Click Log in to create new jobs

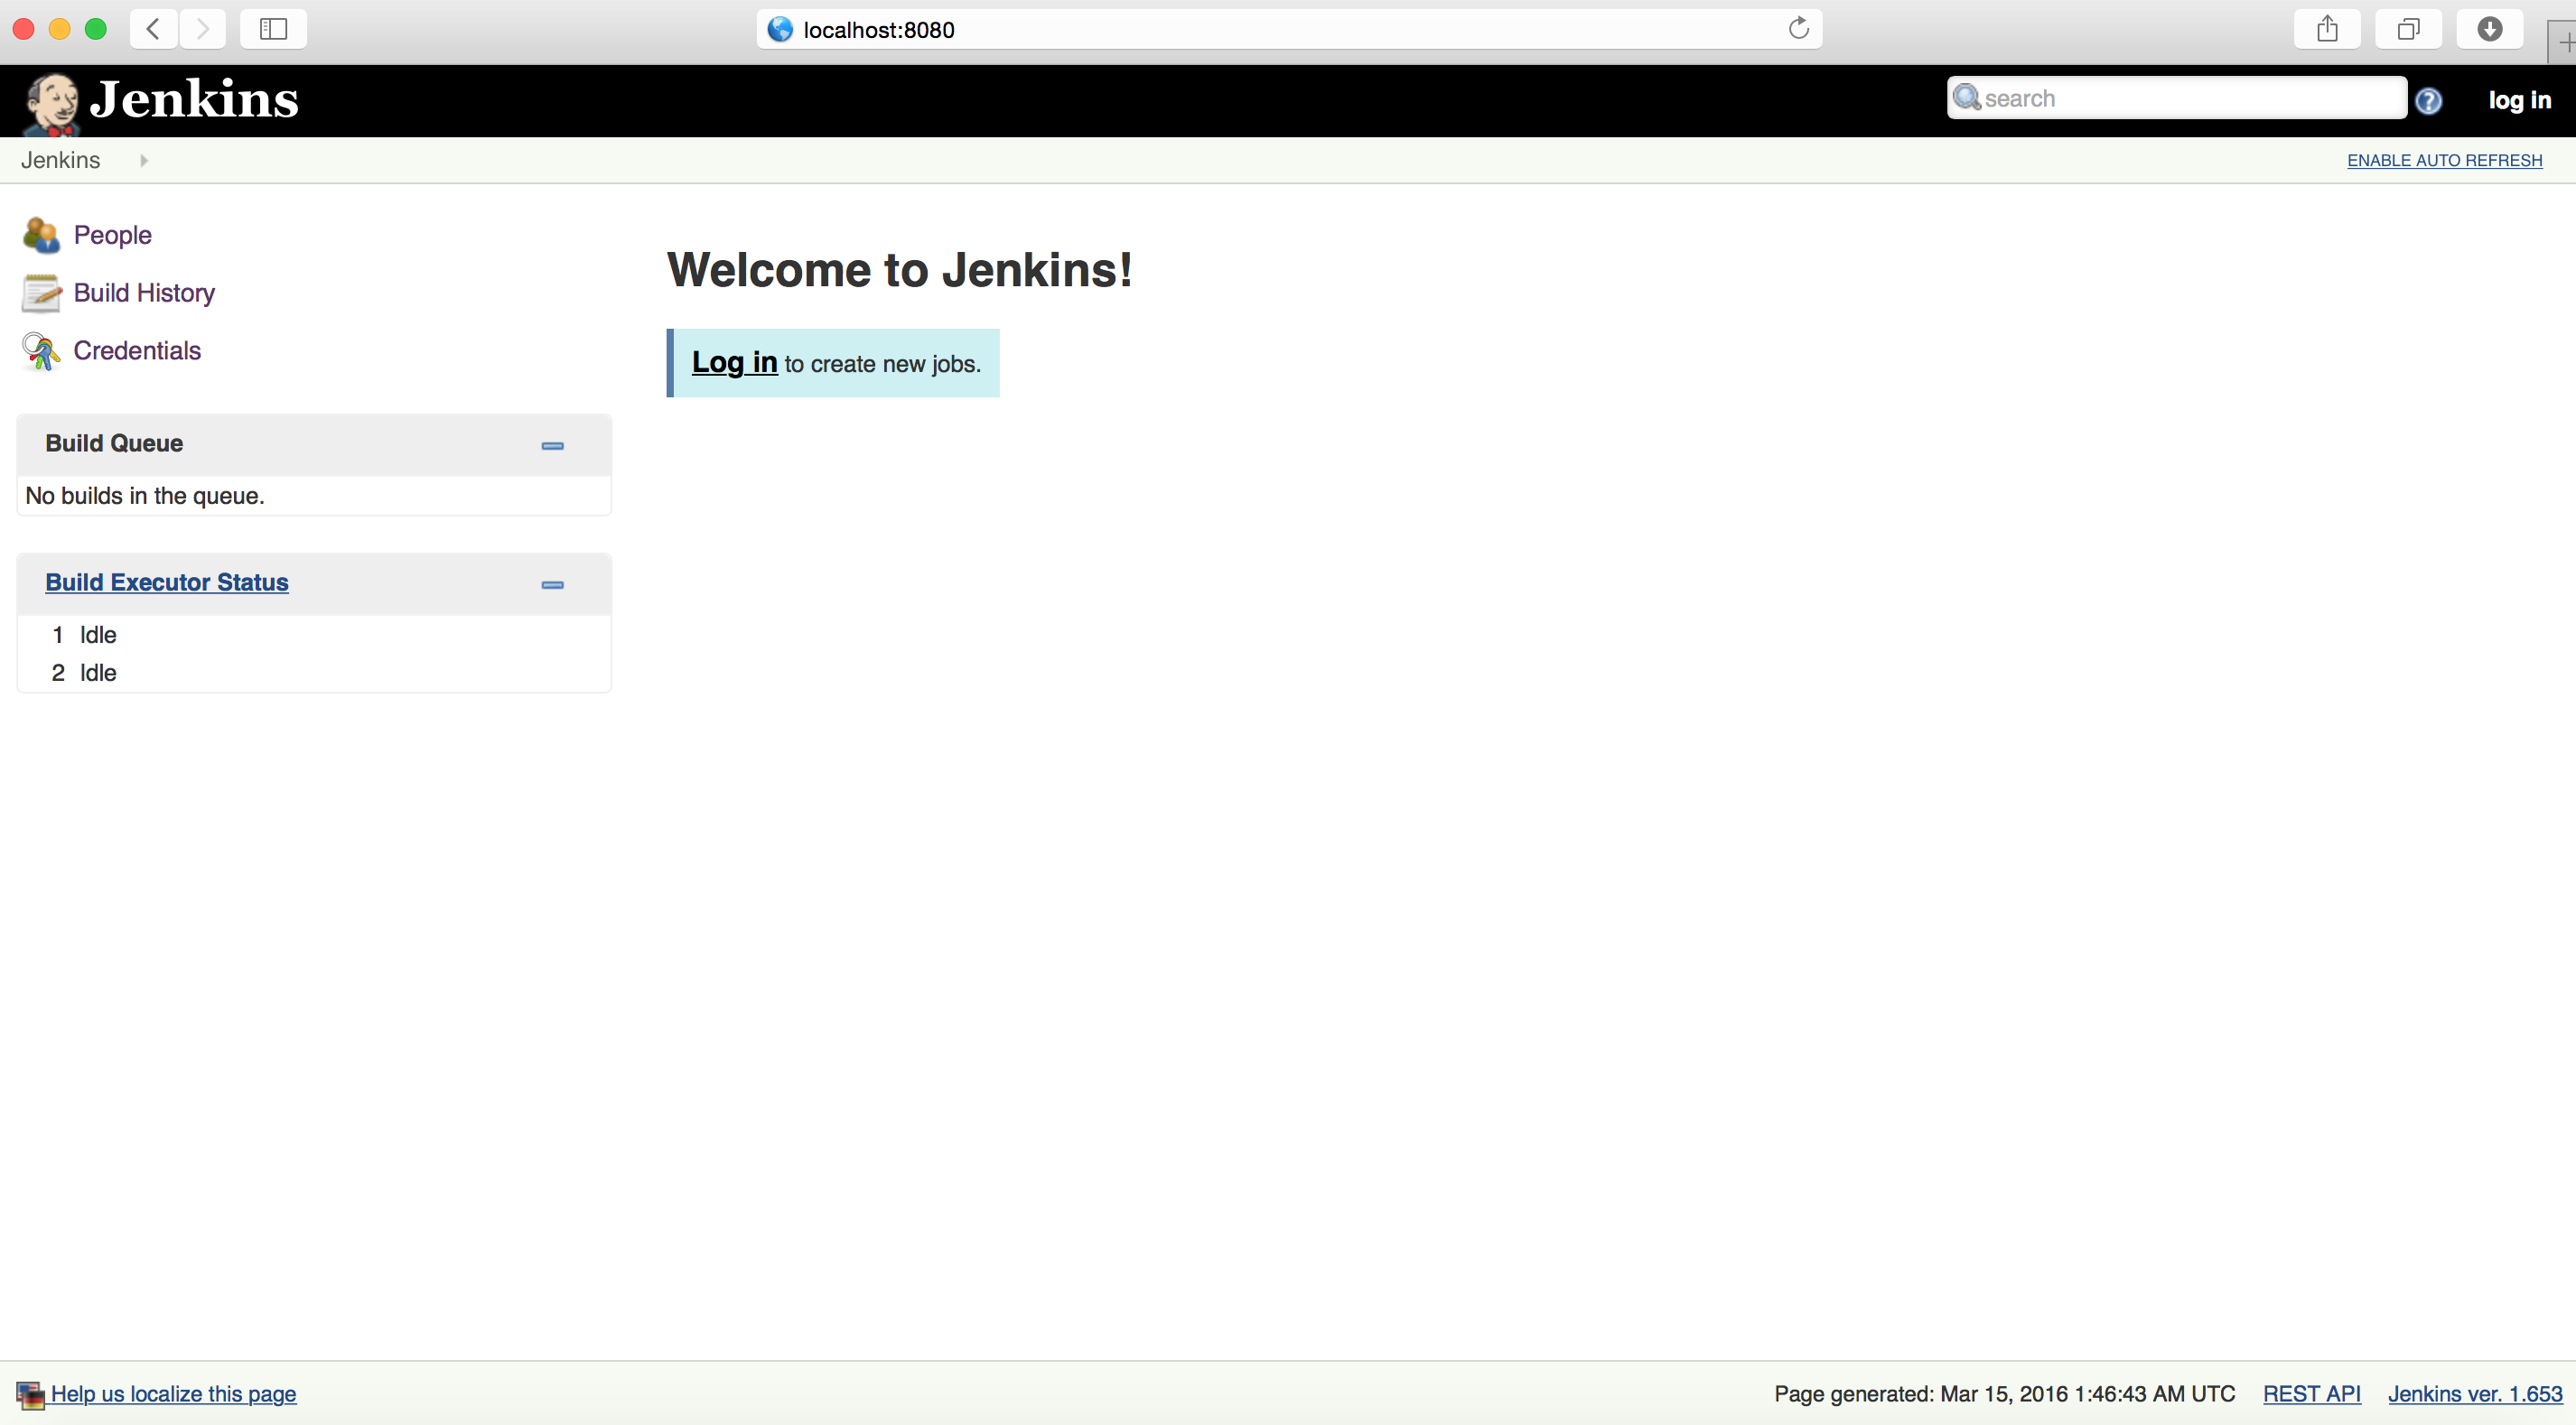[x=734, y=362]
